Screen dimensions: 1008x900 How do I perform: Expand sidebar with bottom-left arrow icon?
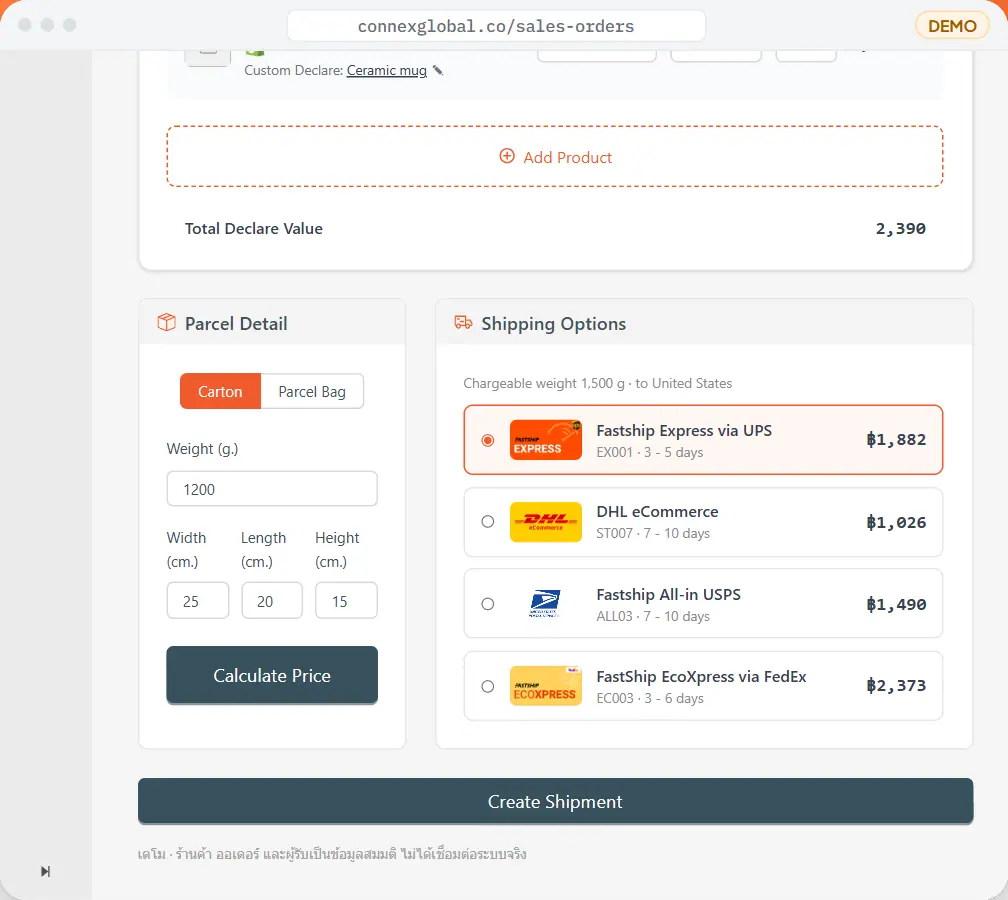45,871
